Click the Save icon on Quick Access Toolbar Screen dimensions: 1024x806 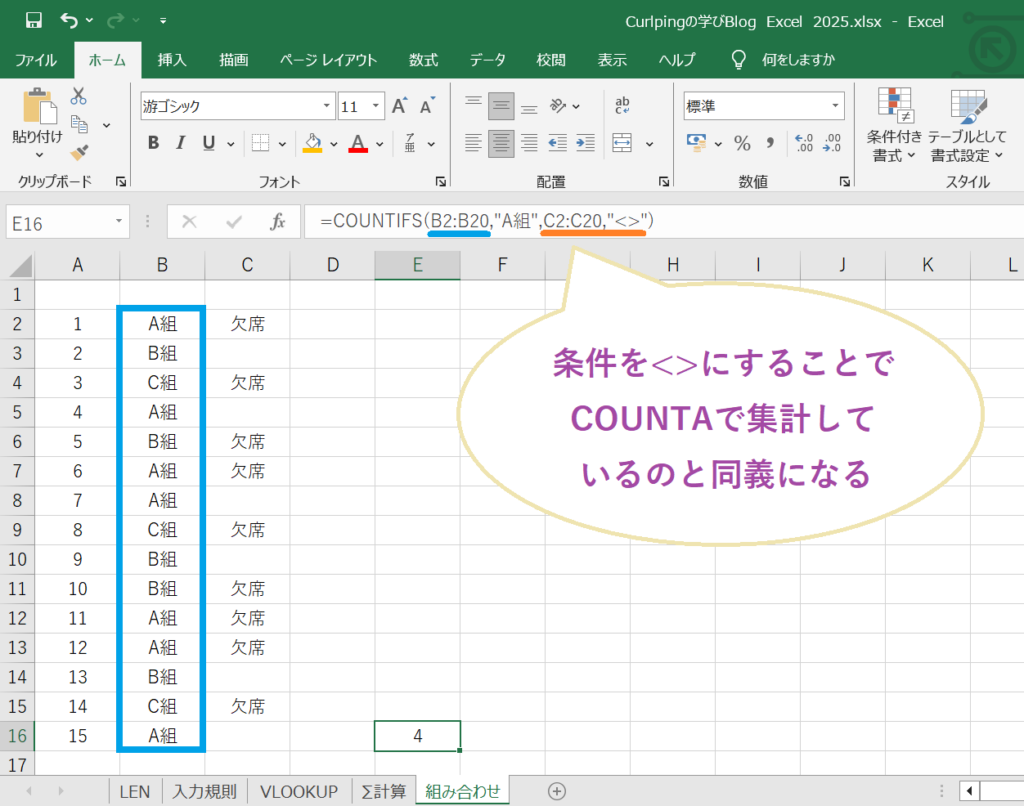(34, 19)
